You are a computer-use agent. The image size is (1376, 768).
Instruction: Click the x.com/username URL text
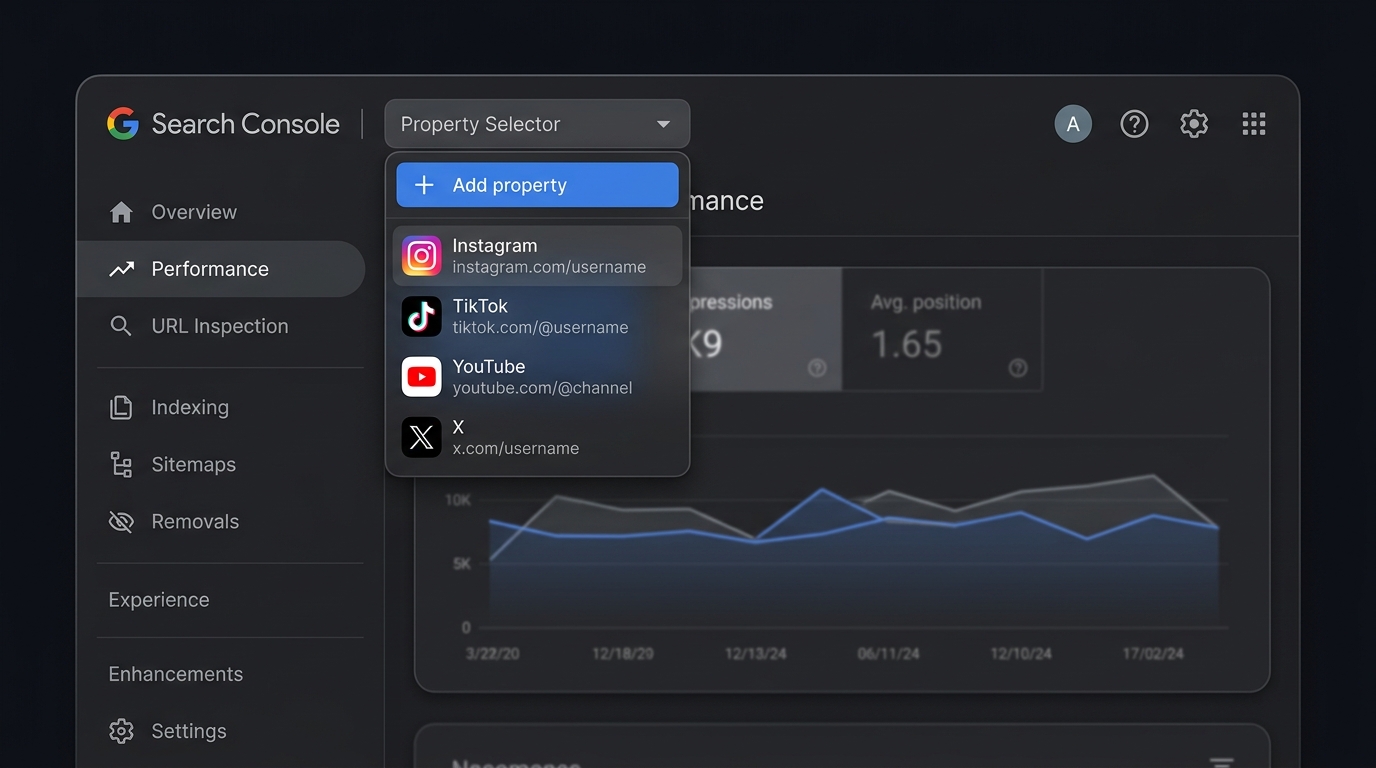click(516, 448)
